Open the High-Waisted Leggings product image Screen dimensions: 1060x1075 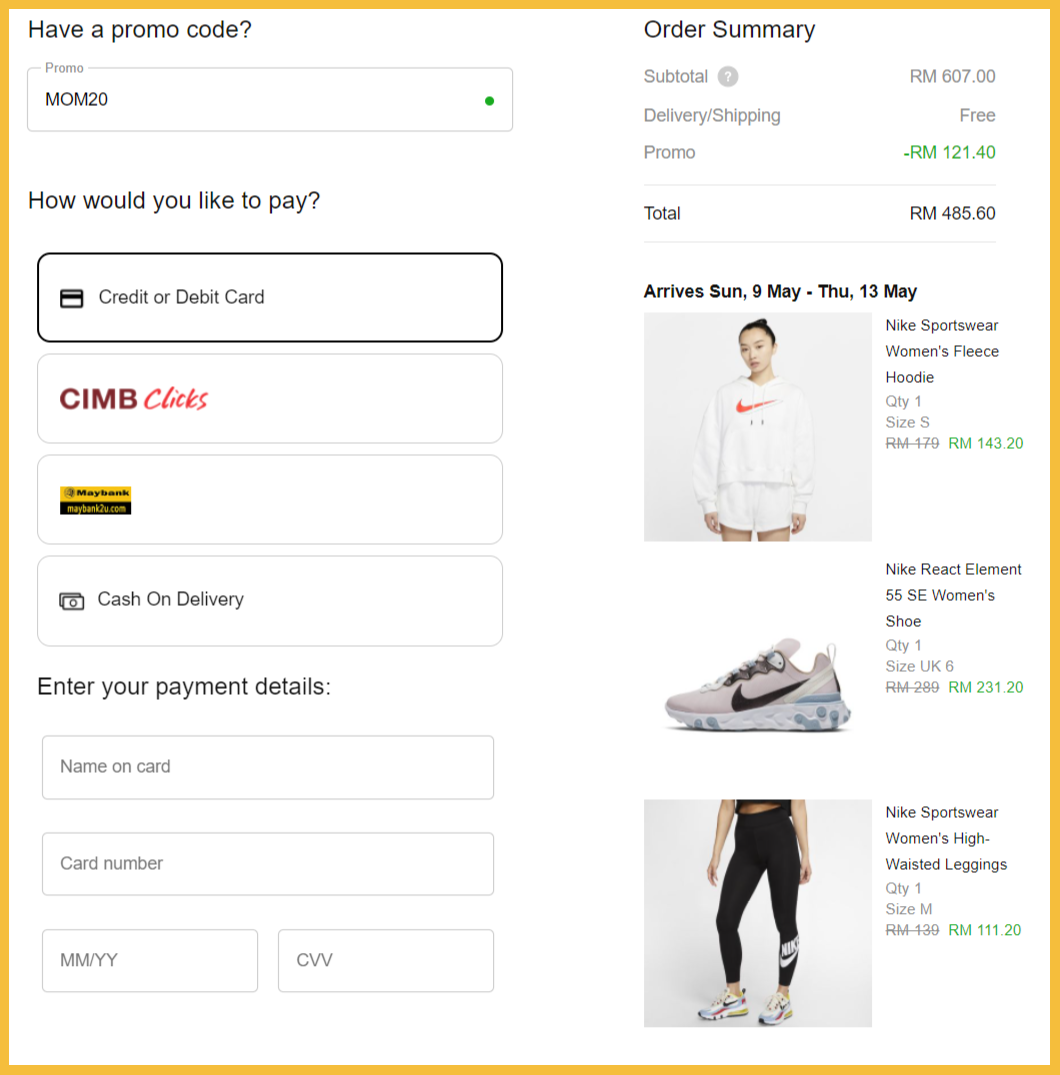tap(758, 913)
